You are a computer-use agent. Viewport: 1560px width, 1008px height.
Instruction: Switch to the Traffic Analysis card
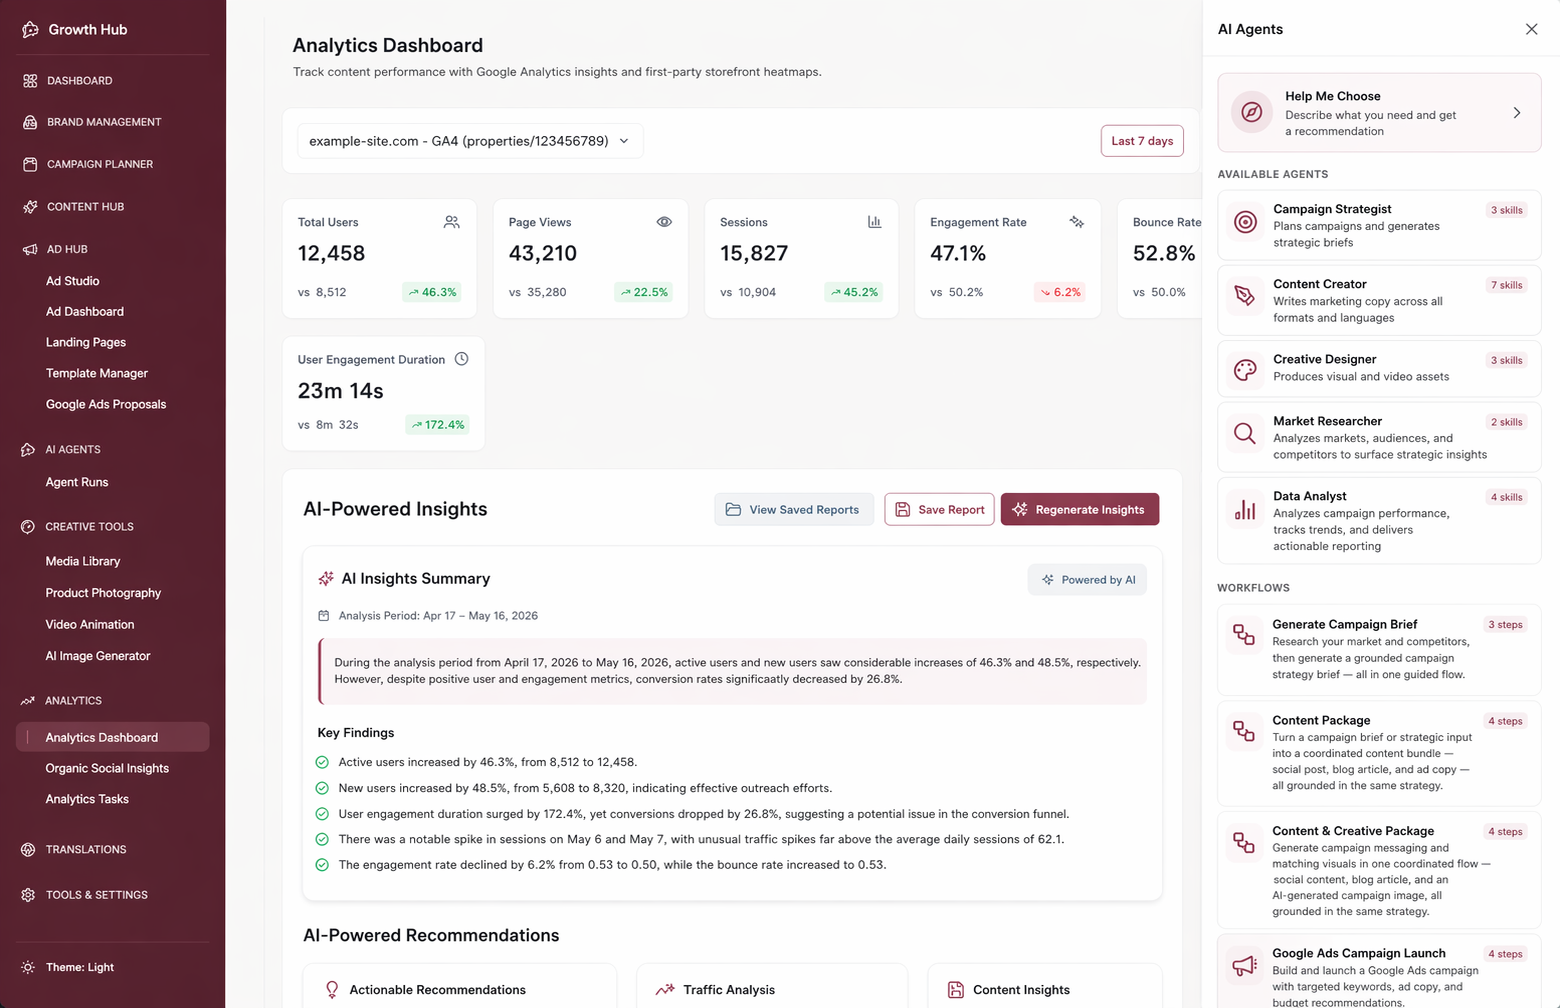pos(772,986)
